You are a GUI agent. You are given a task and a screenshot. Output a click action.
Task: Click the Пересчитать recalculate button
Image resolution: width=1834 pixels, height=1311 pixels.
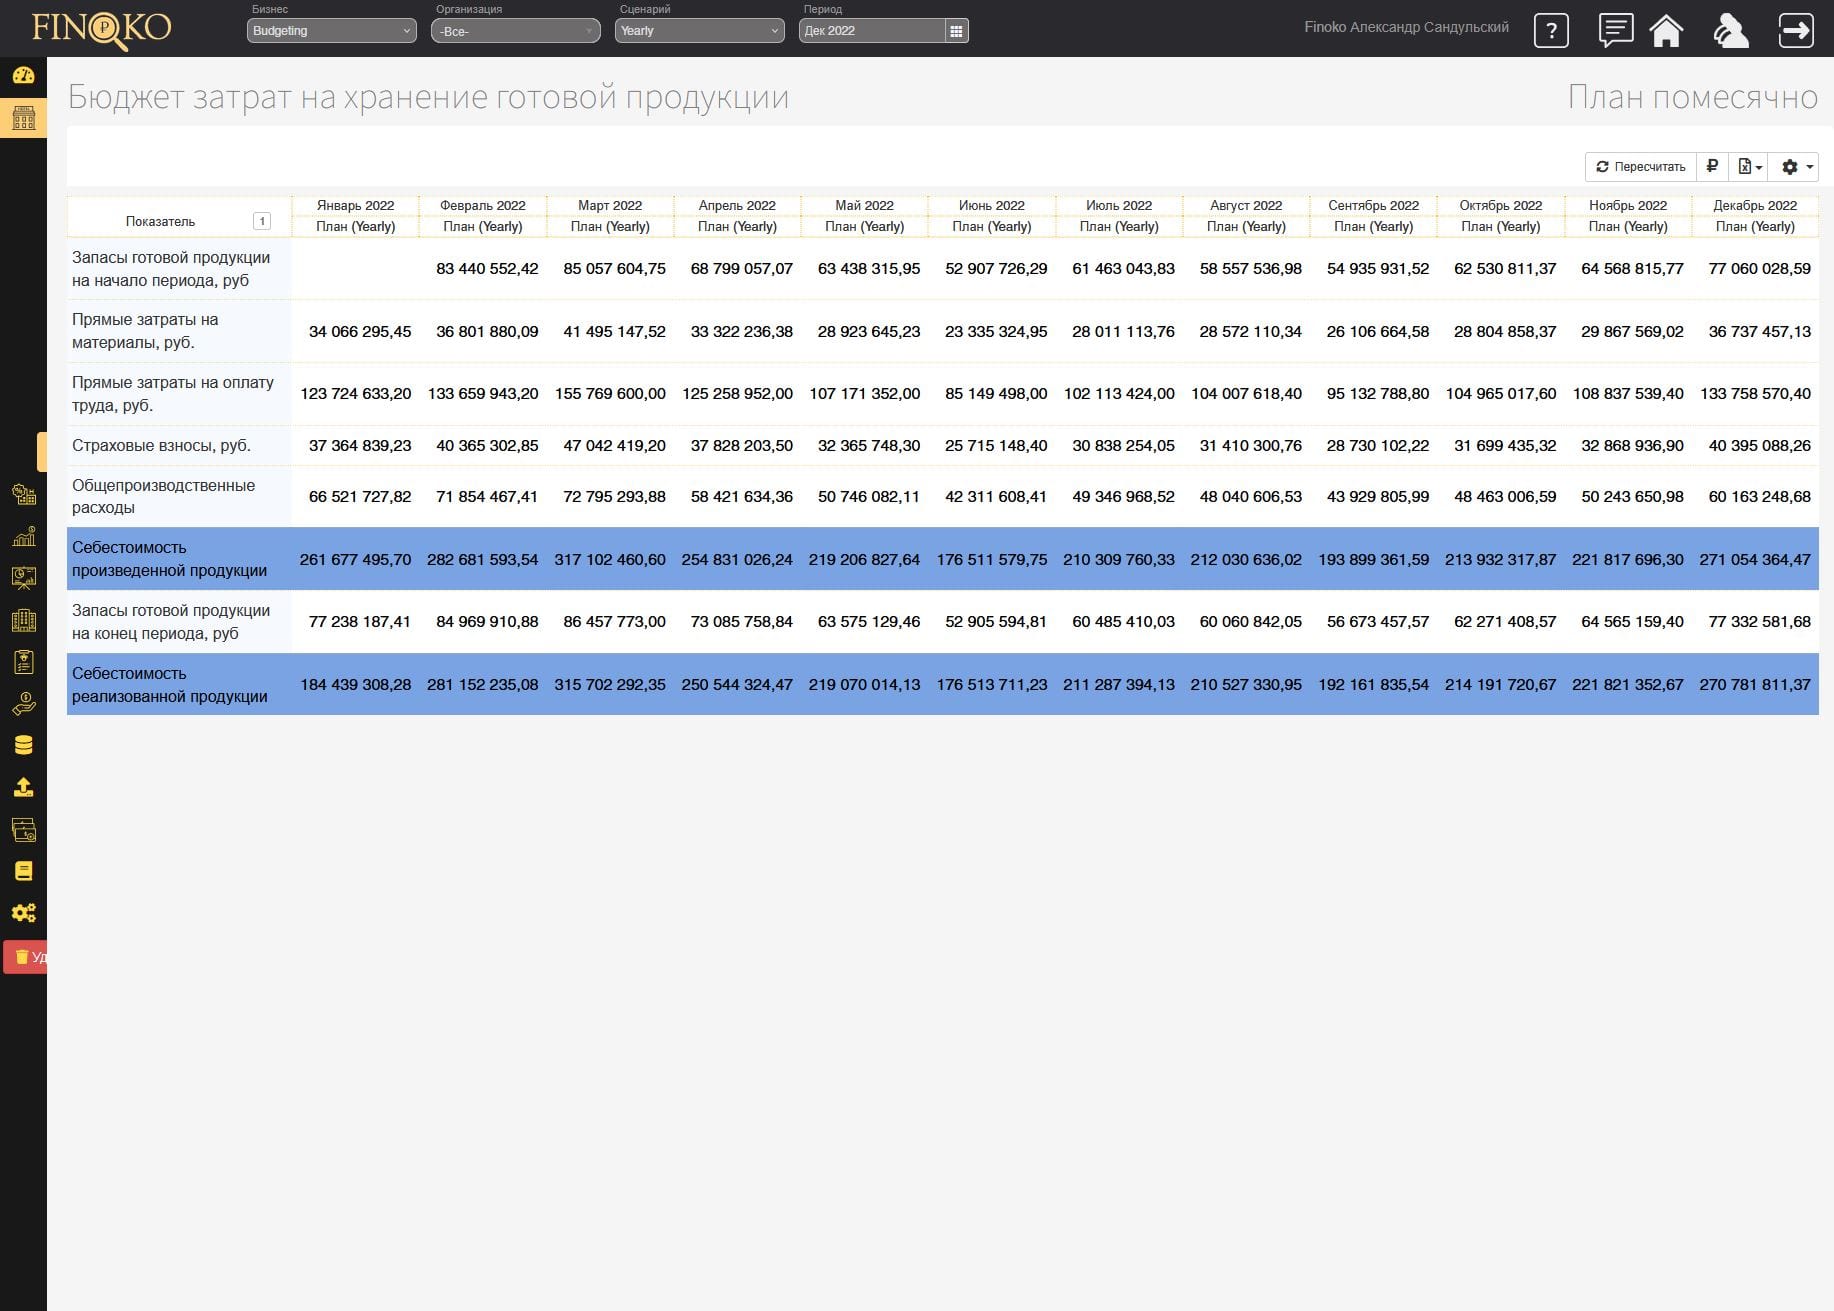(x=1640, y=167)
